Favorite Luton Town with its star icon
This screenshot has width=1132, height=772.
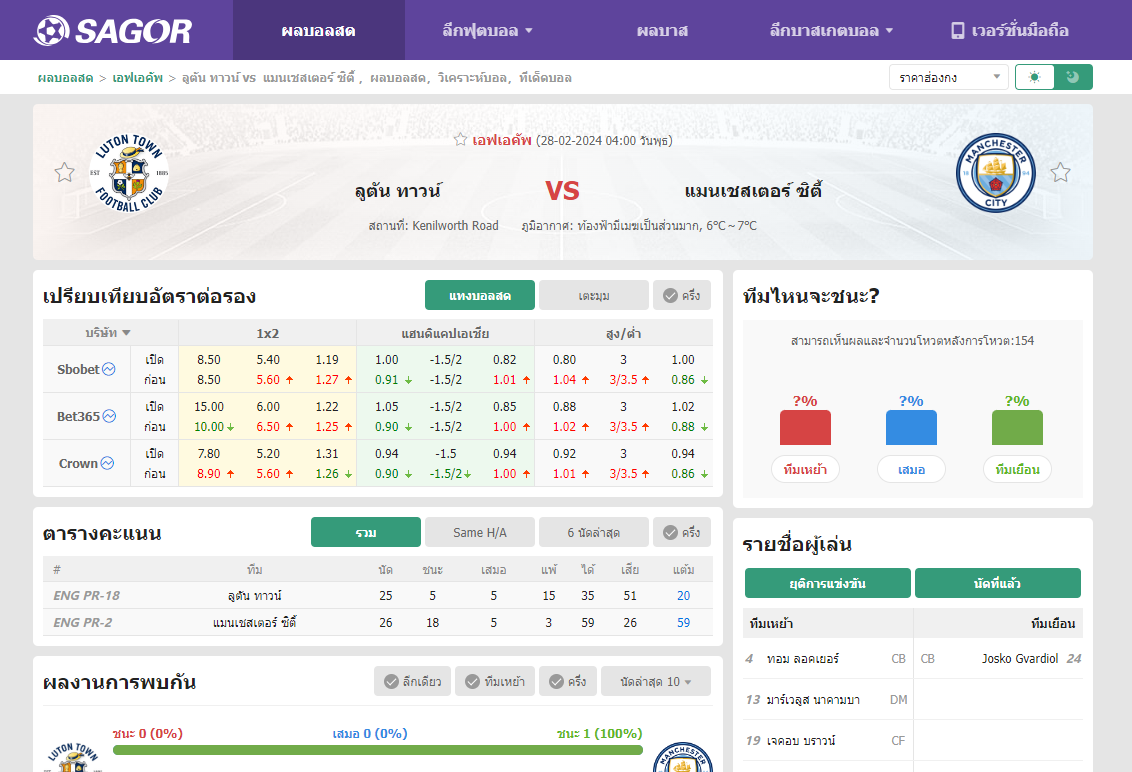(x=64, y=173)
